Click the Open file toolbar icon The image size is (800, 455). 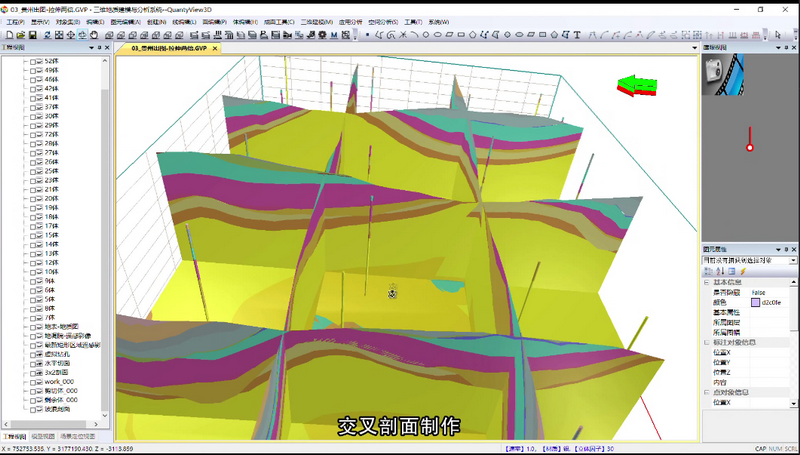coord(20,35)
